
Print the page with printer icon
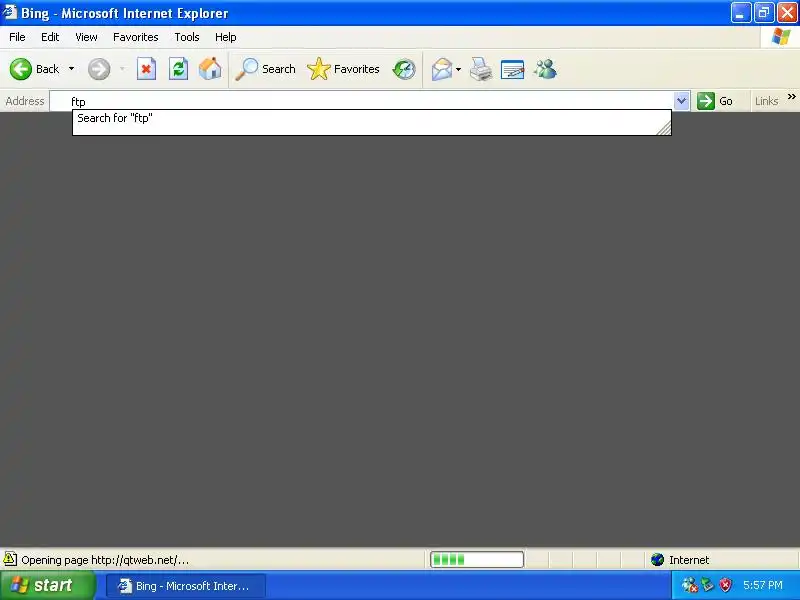[x=481, y=69]
